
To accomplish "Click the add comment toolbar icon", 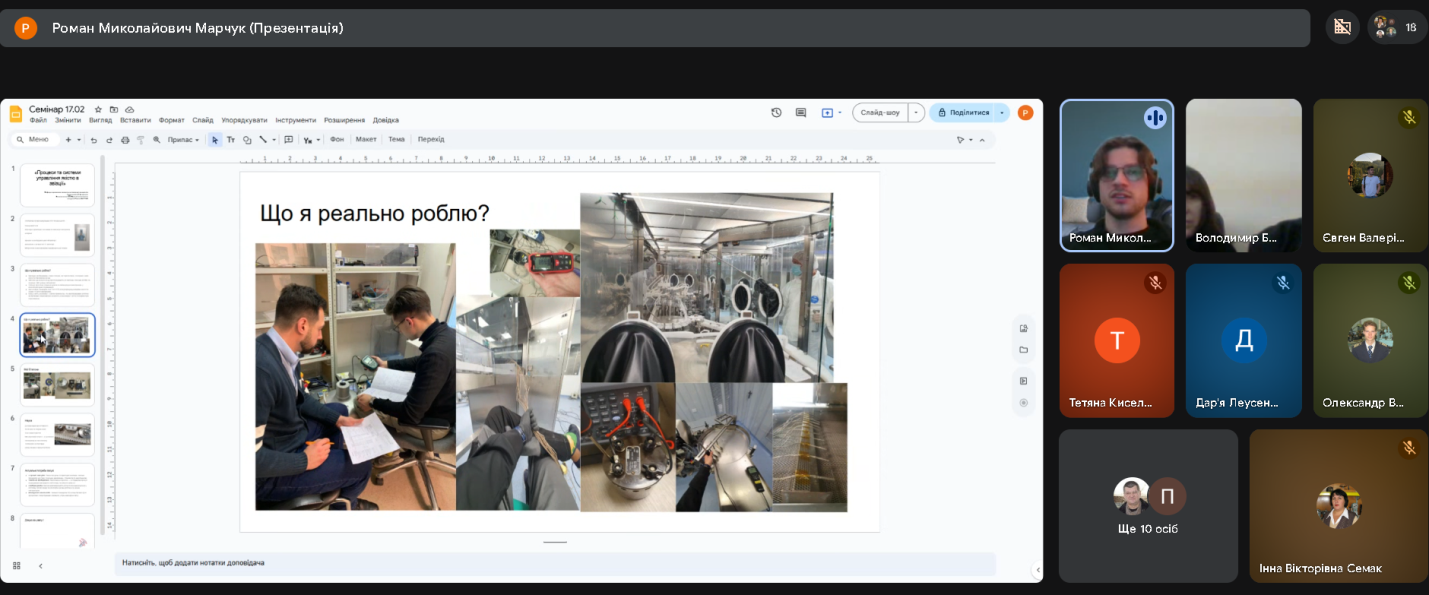I will (289, 140).
